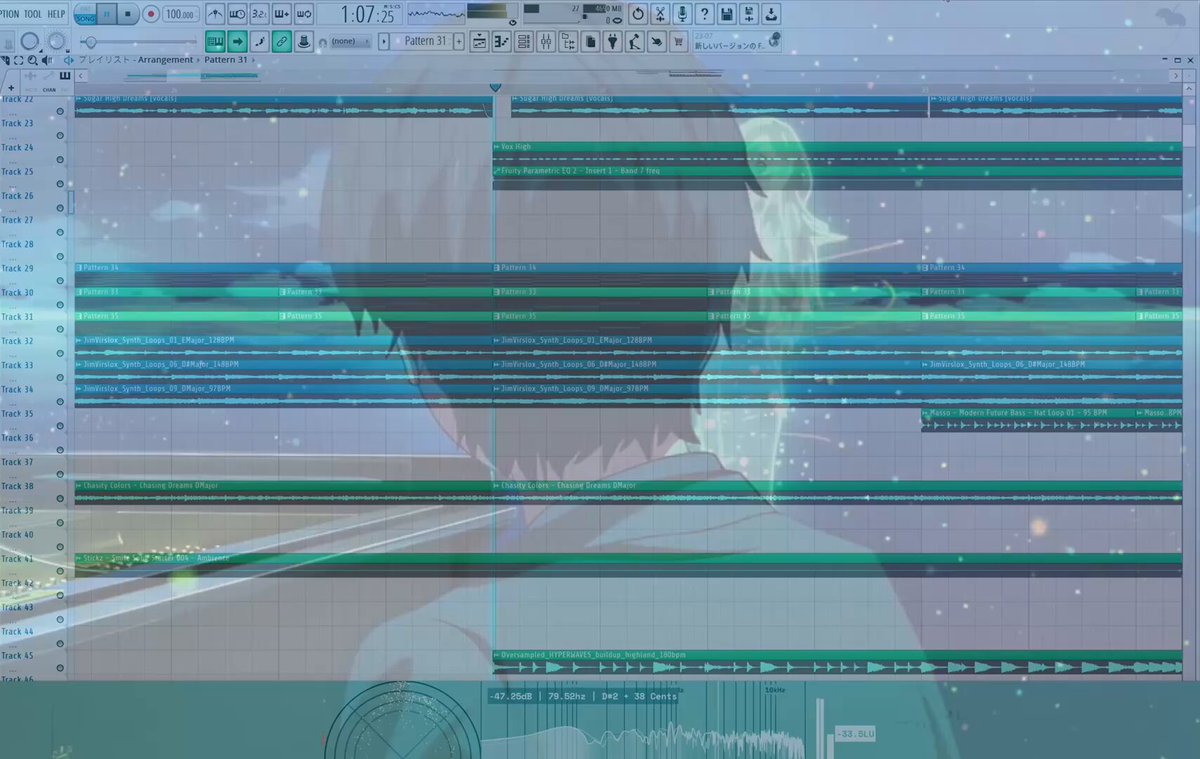Toggle the top-hat typing keyboard note options
The image size is (1200, 759).
304,41
